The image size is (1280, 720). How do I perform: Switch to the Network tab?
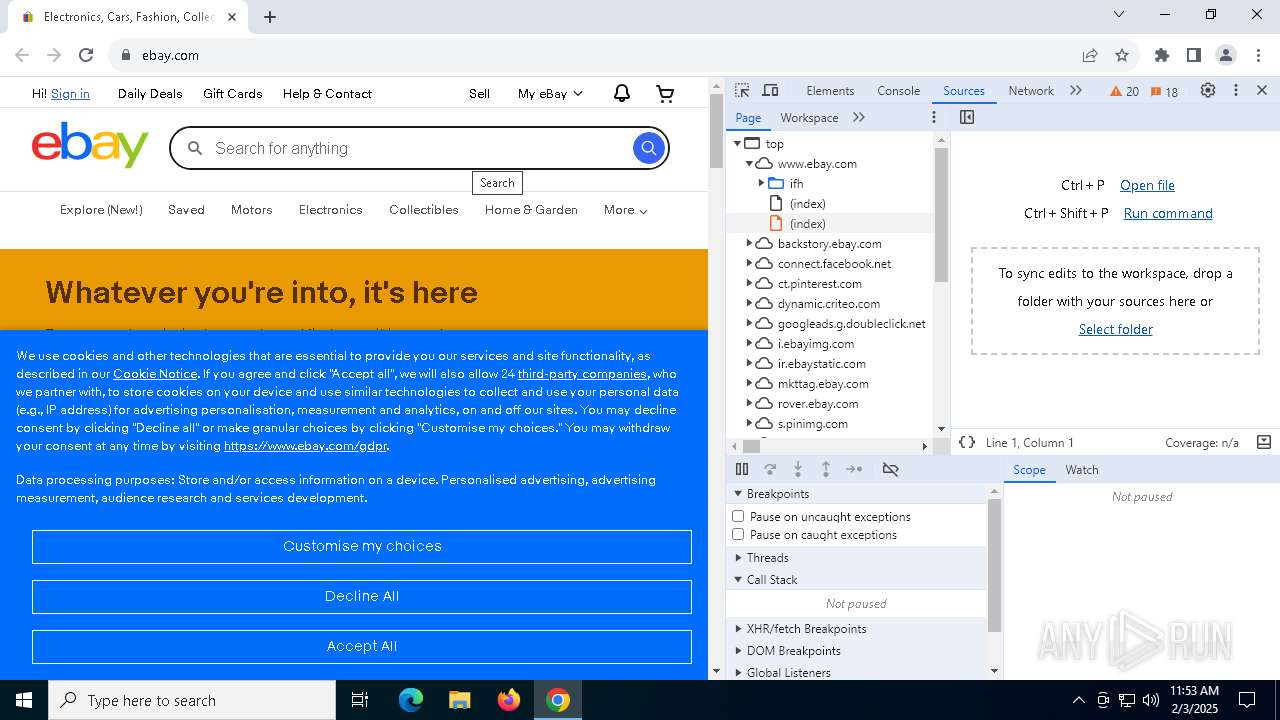tap(1031, 90)
